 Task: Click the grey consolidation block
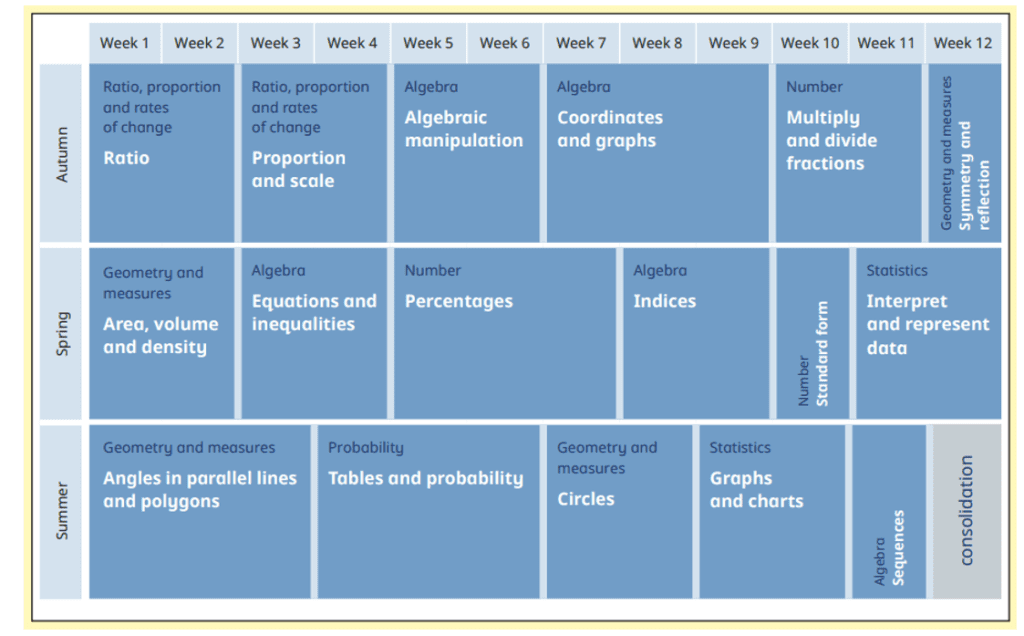click(x=966, y=511)
